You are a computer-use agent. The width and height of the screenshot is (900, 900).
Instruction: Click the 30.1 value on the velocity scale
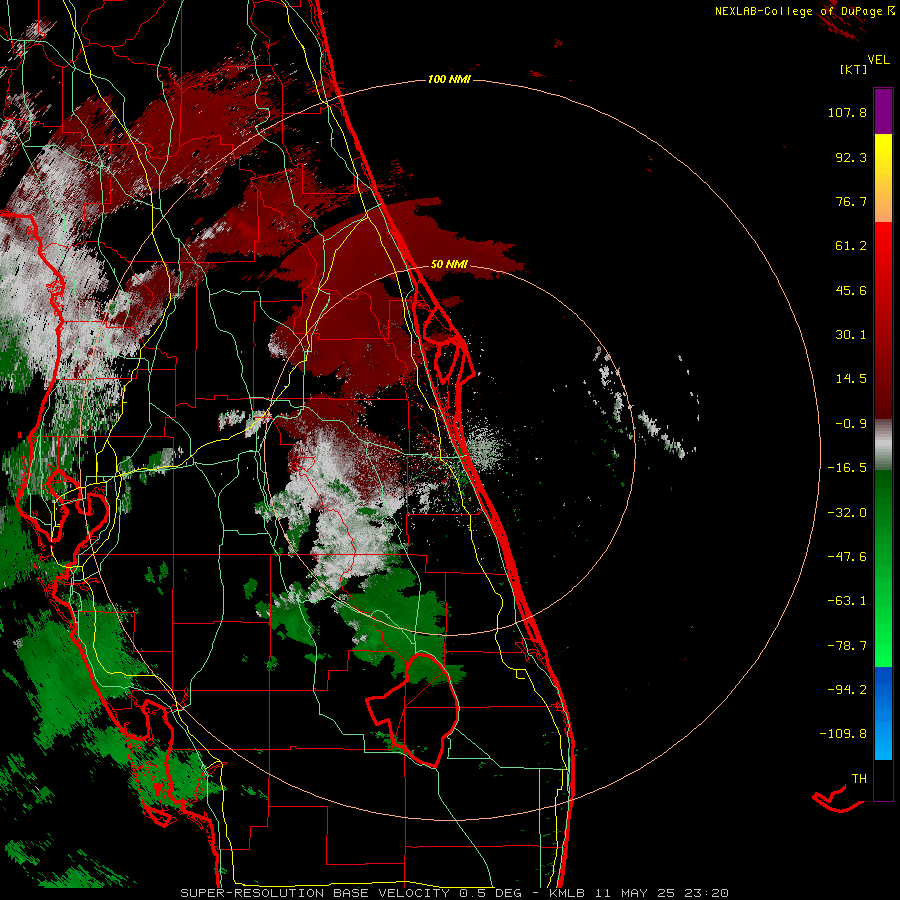tap(851, 335)
